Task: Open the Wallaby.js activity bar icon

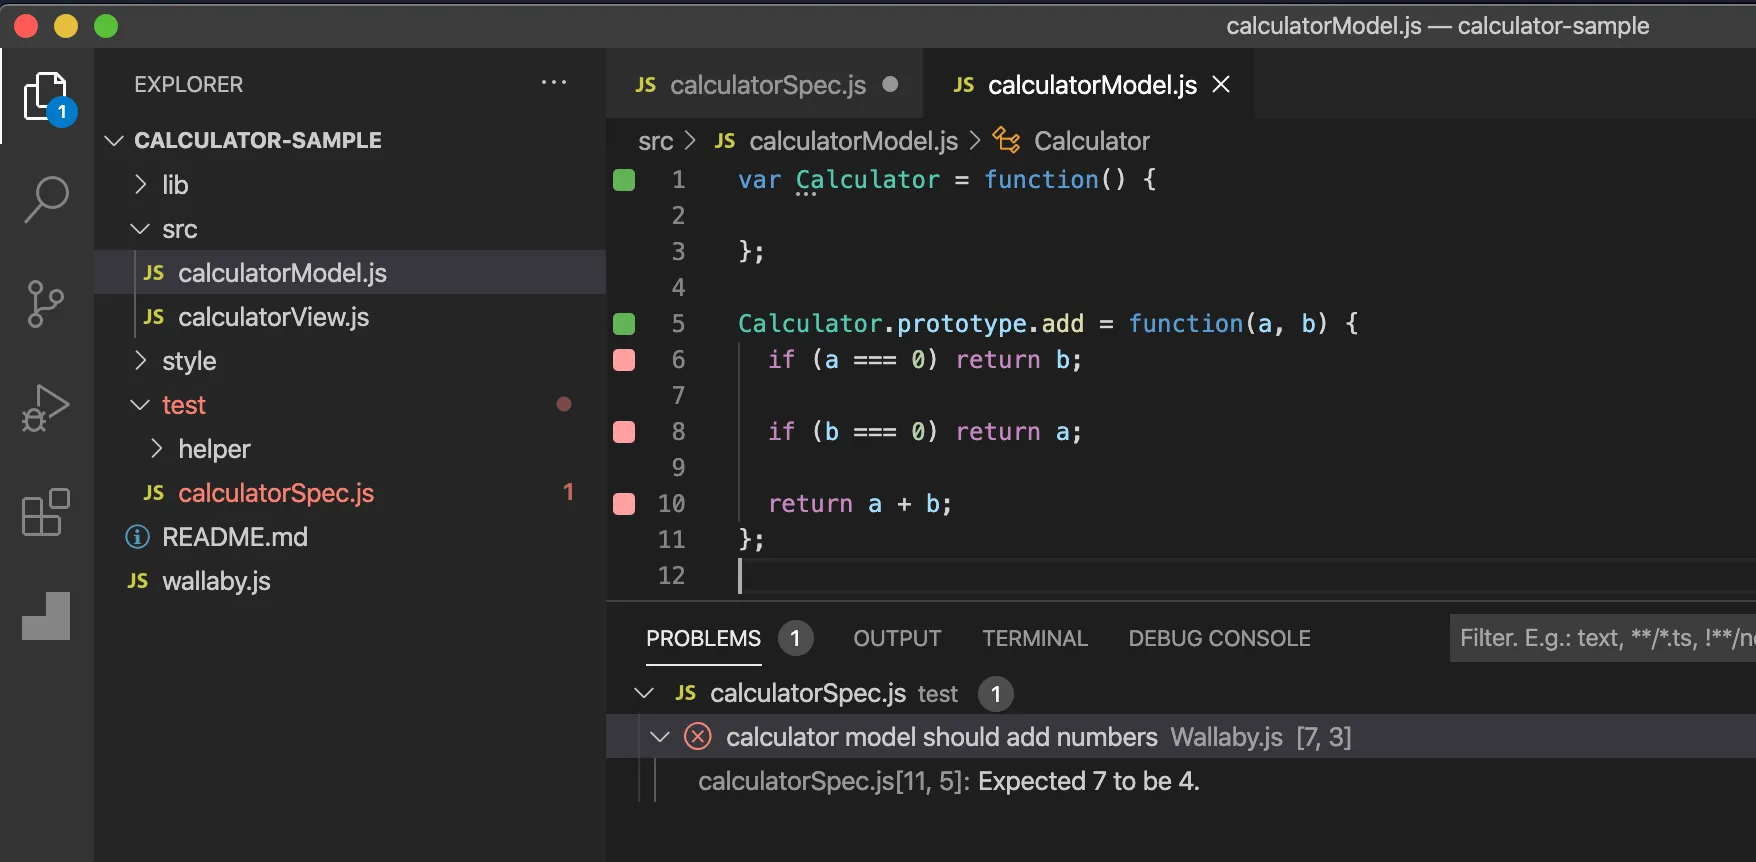Action: [46, 615]
